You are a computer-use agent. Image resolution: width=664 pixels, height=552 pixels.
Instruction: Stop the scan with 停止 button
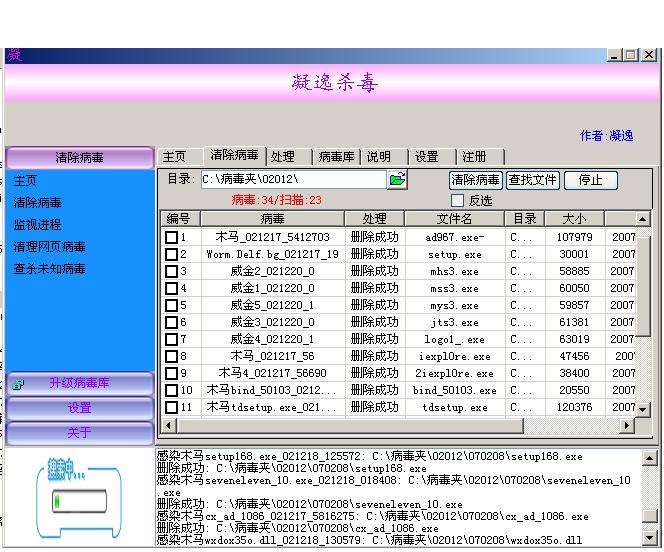click(591, 180)
